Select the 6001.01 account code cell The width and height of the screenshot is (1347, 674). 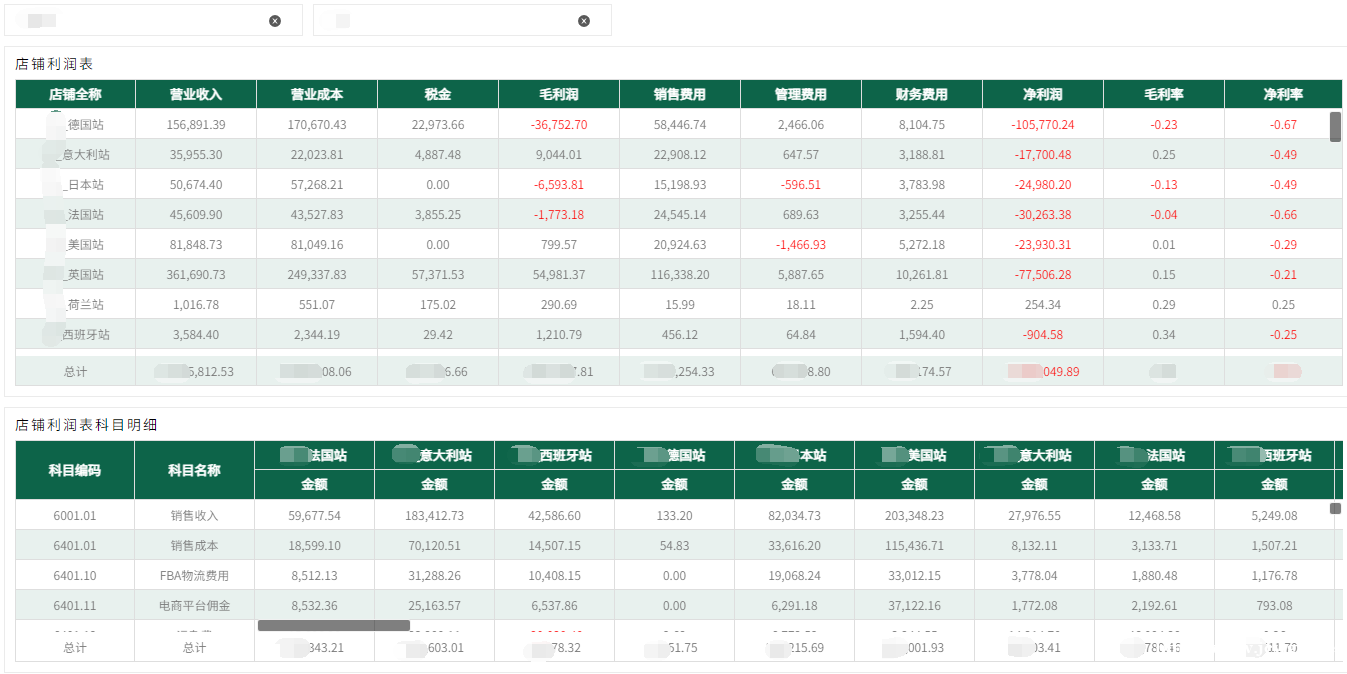click(x=75, y=516)
